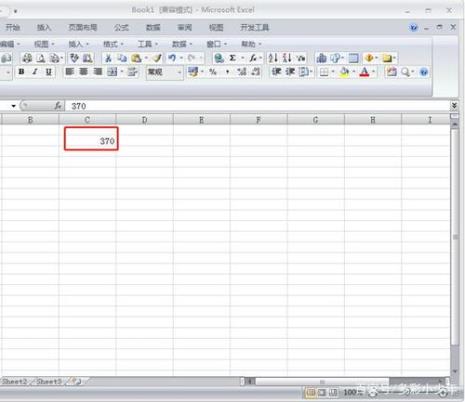
Task: Switch to Page Layout view in the status bar
Action: [x=322, y=392]
